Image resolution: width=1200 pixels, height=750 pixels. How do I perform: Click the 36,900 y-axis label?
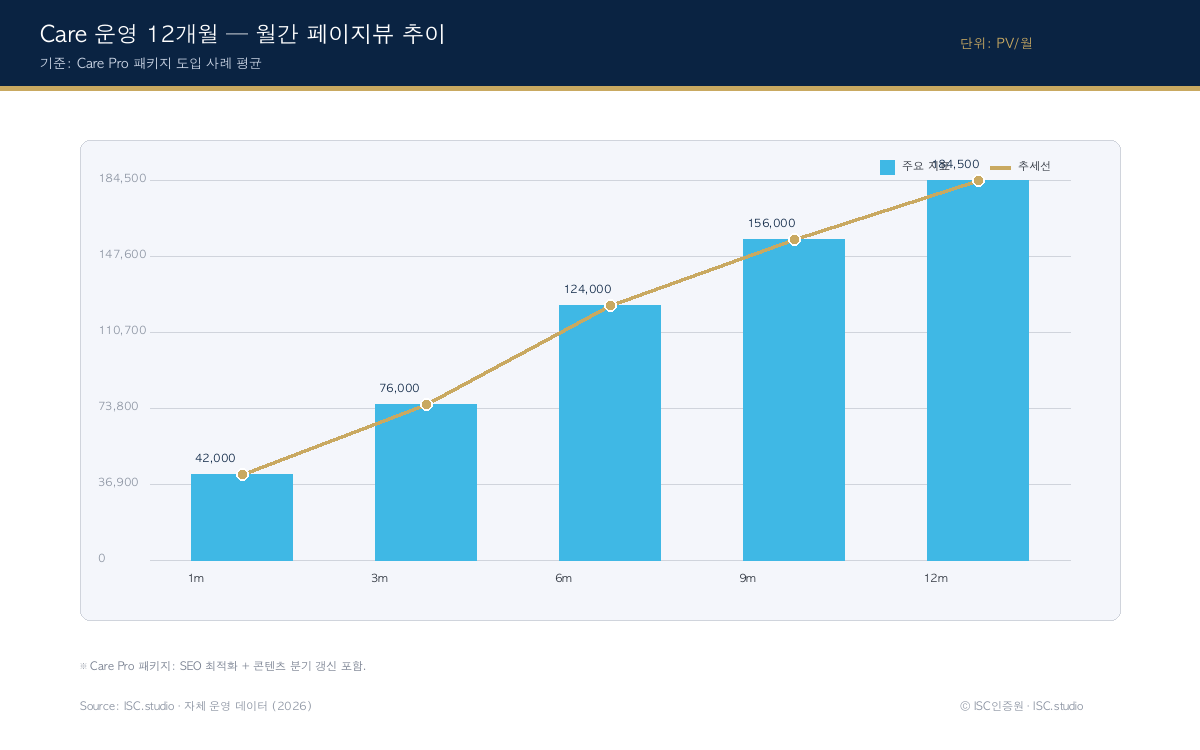[119, 483]
